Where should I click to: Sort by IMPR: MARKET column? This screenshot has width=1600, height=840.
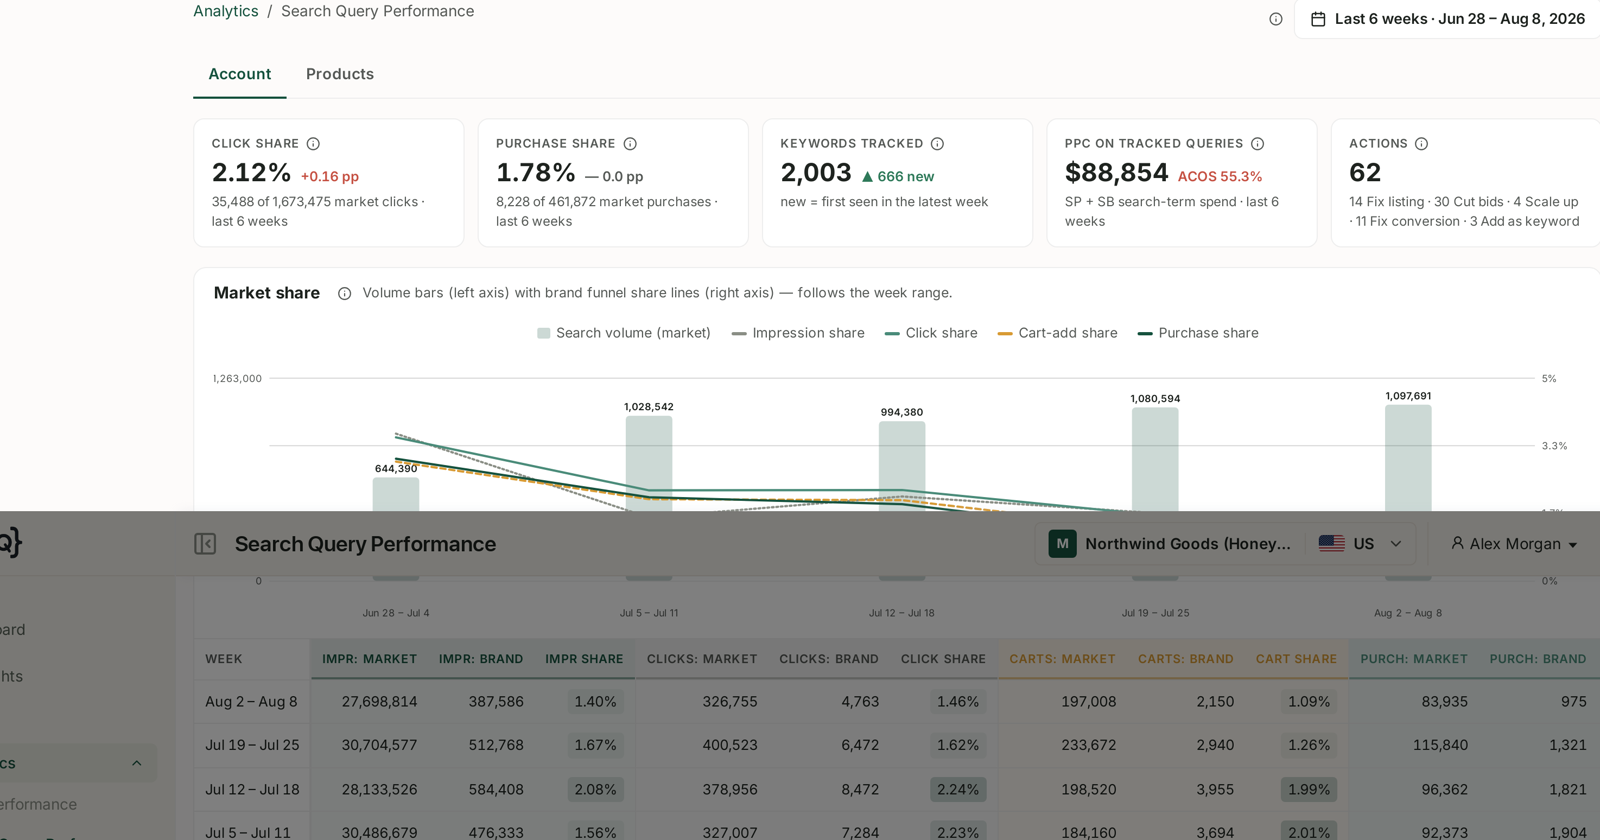pyautogui.click(x=369, y=659)
